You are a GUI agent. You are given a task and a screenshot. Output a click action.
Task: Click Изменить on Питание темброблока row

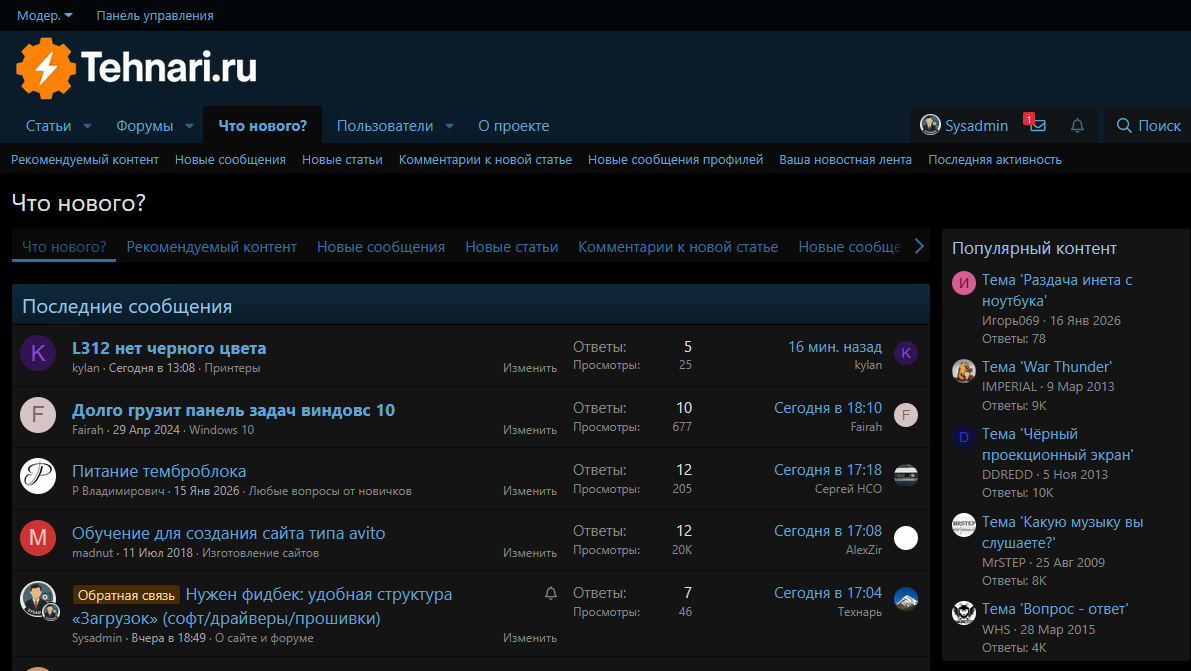click(x=529, y=491)
